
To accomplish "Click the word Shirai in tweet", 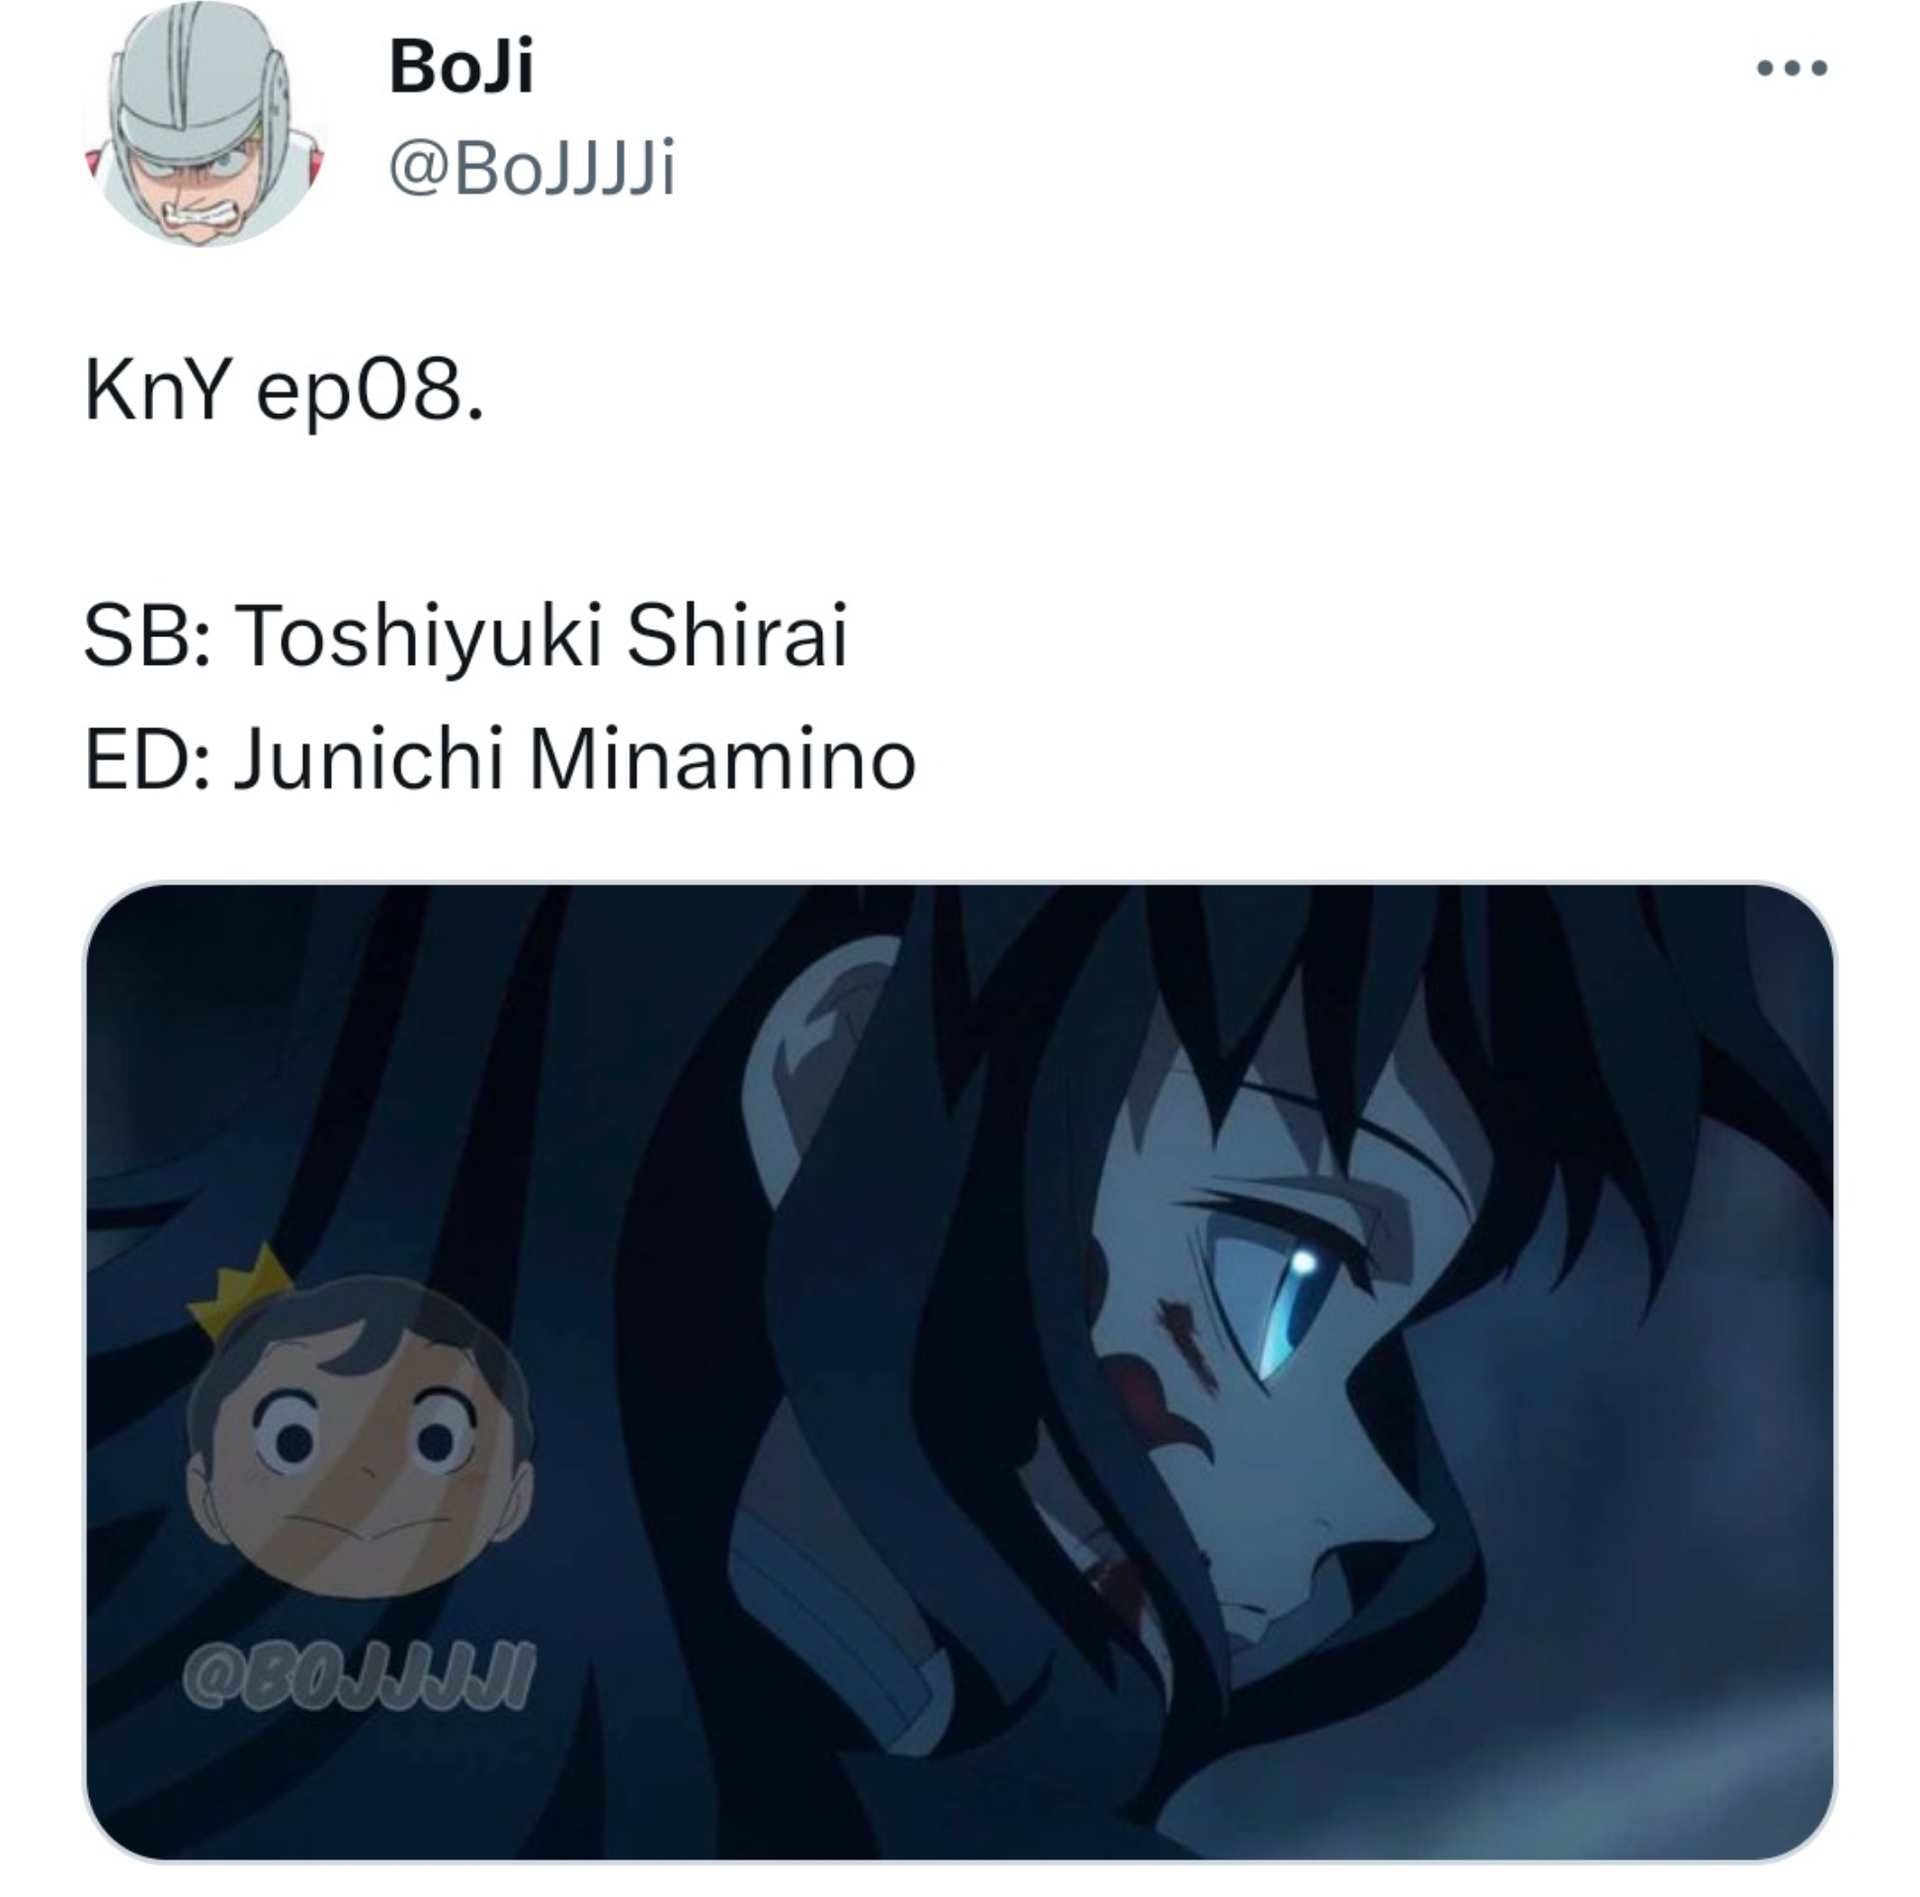I will [737, 636].
